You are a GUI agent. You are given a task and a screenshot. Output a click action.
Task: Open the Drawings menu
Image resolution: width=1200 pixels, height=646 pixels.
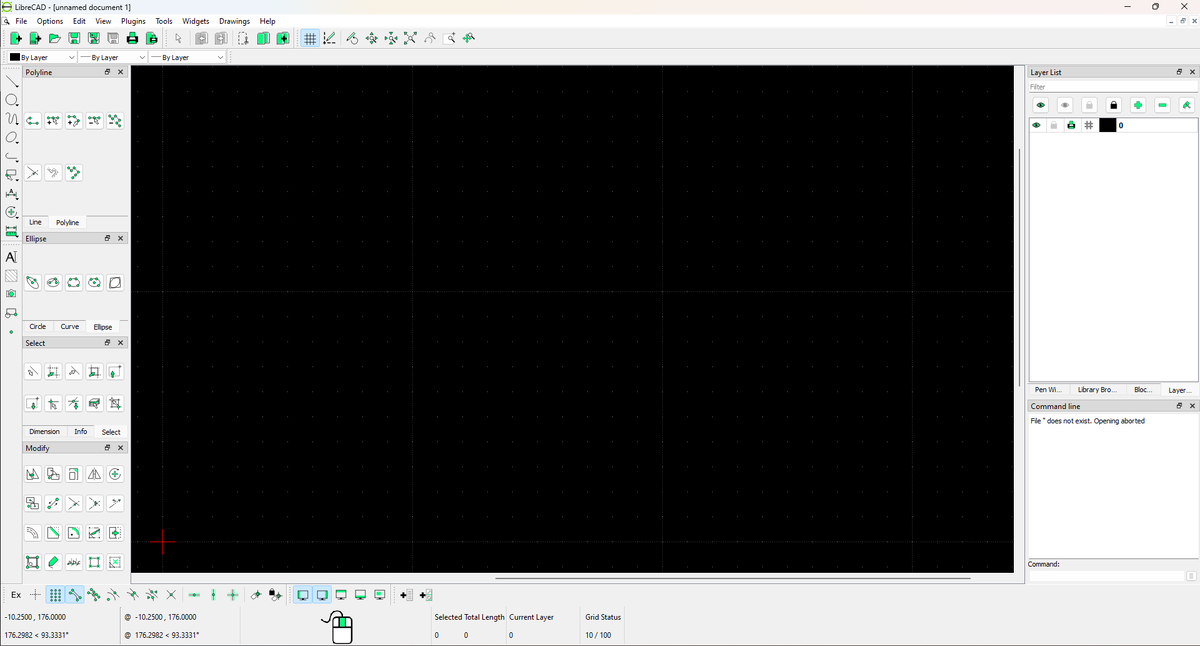tap(234, 20)
